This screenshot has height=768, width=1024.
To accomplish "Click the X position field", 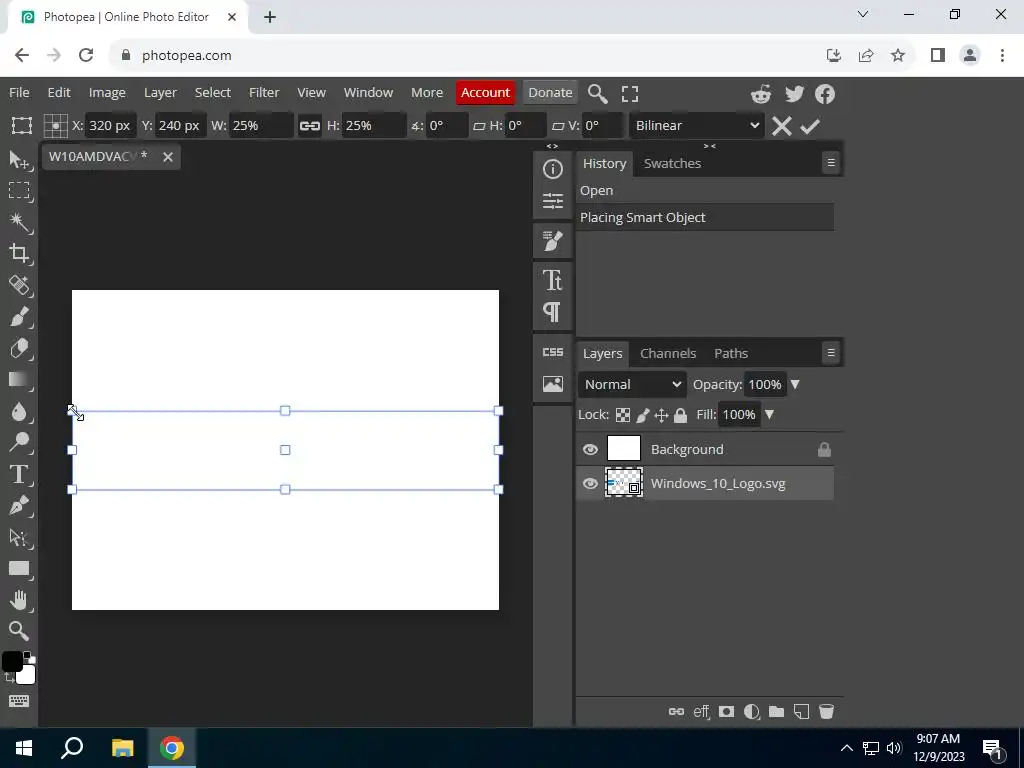I will 110,125.
